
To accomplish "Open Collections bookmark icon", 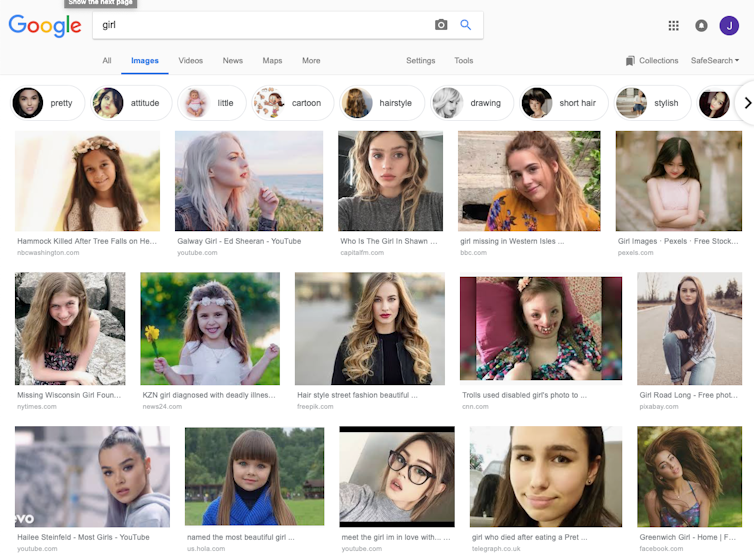I will pos(630,61).
